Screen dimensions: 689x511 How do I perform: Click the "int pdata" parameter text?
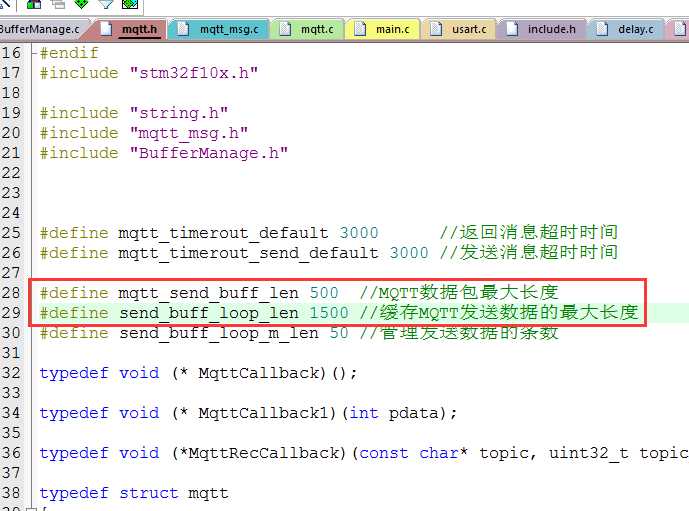tap(399, 413)
